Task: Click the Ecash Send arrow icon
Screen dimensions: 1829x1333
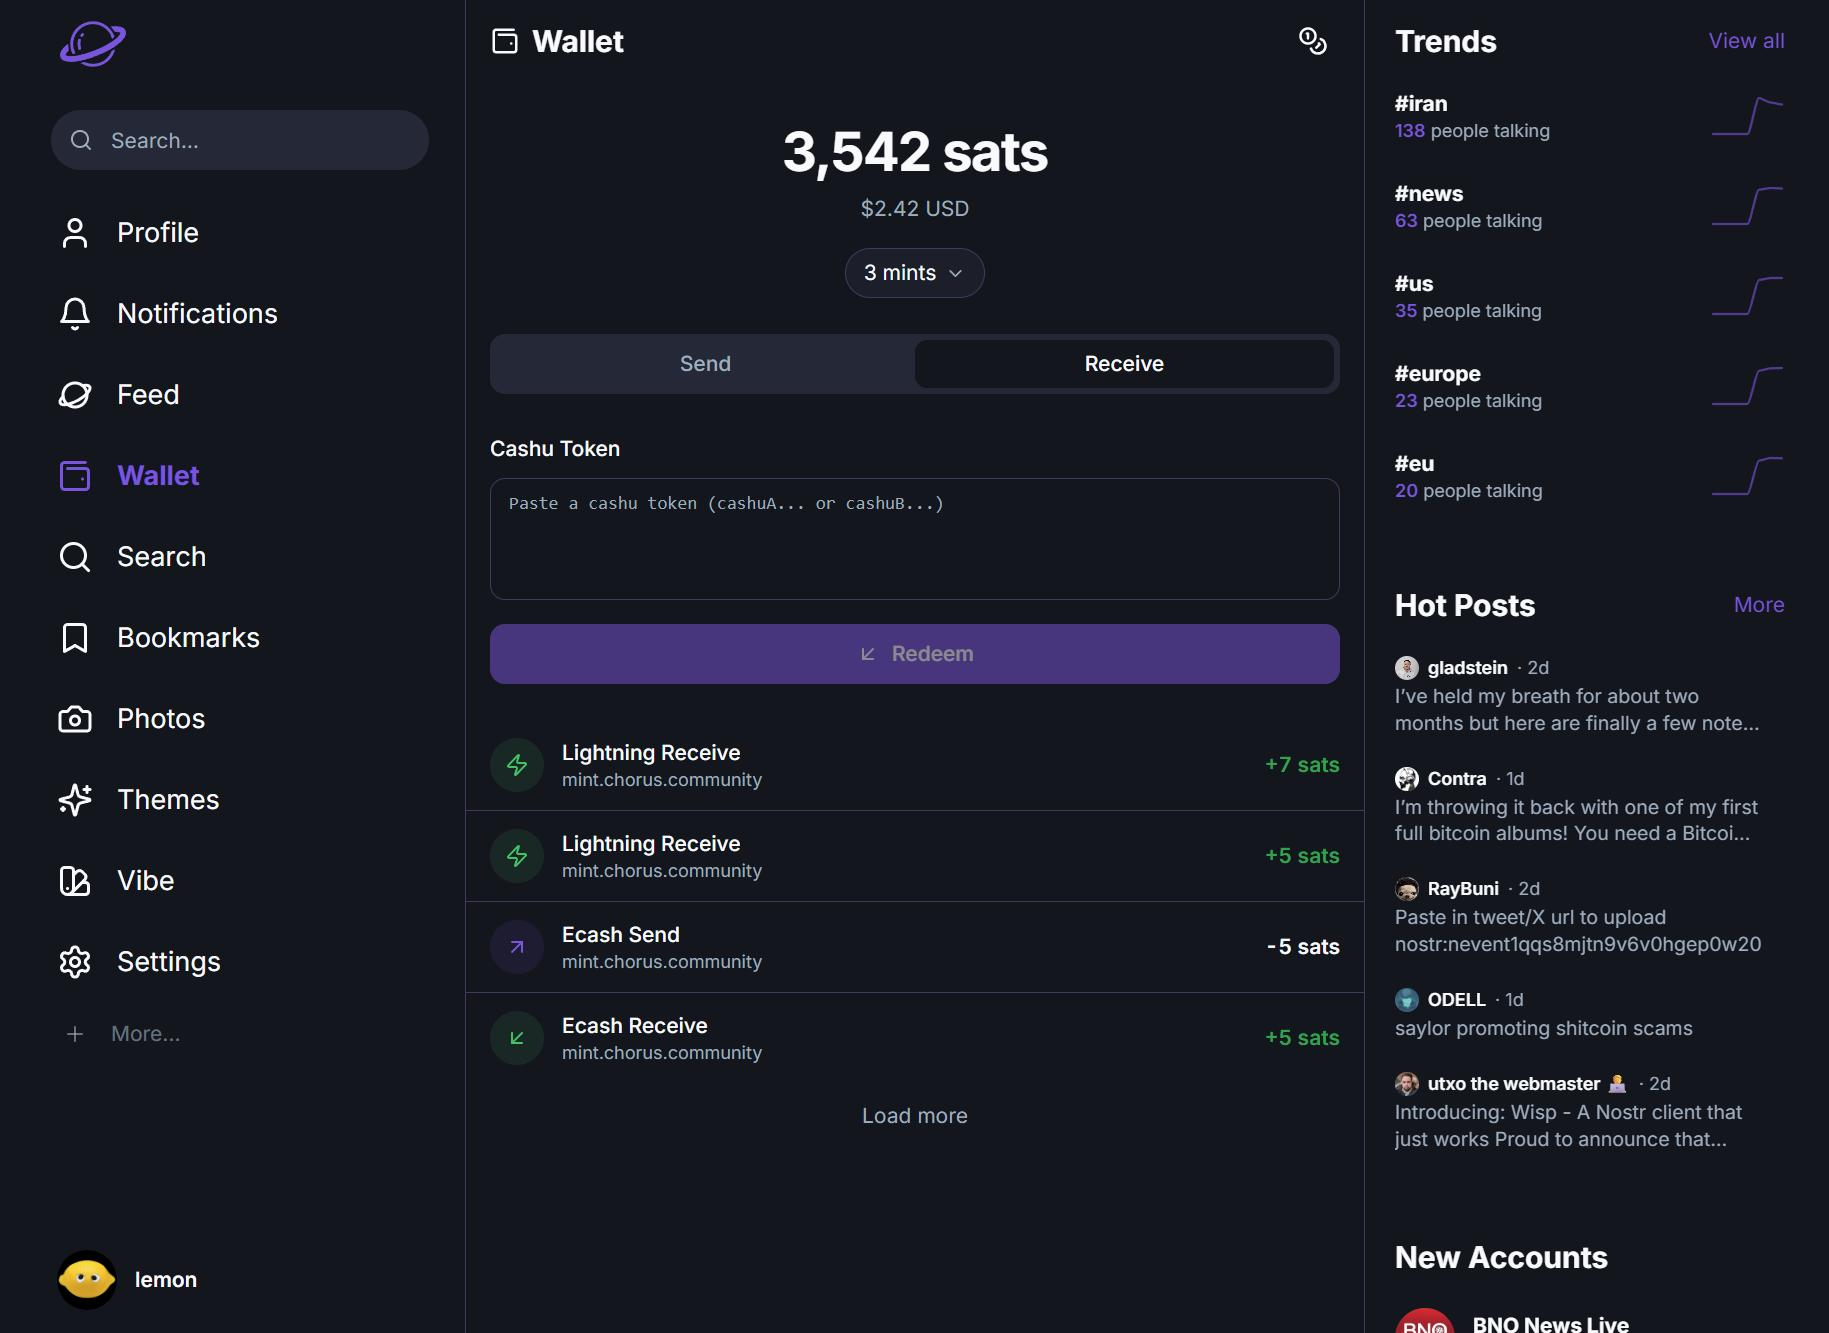Action: point(517,947)
